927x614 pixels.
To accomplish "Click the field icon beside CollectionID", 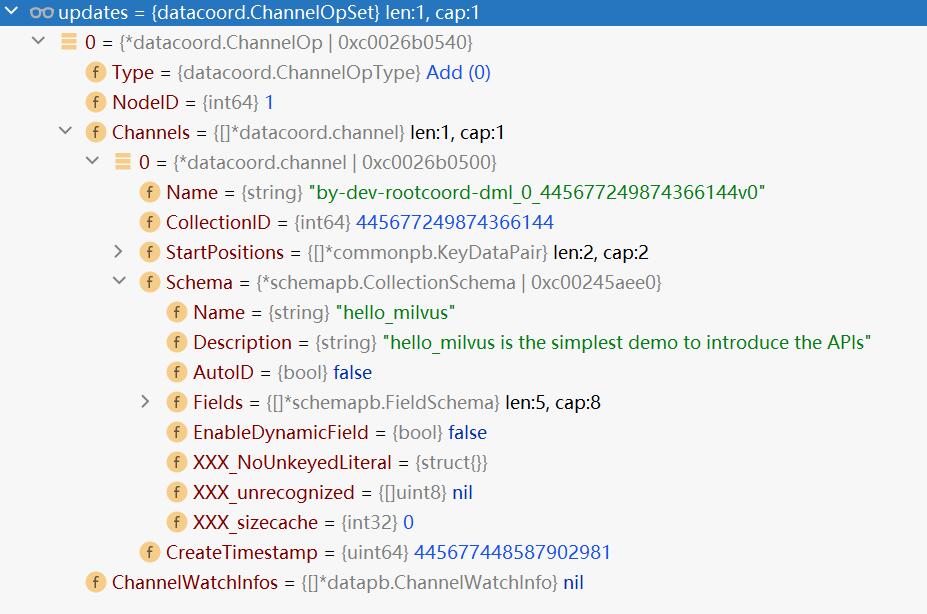I will 150,222.
